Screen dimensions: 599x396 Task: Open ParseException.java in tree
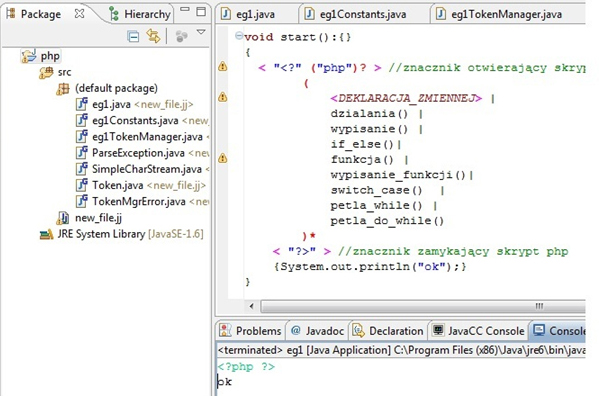pyautogui.click(x=150, y=153)
